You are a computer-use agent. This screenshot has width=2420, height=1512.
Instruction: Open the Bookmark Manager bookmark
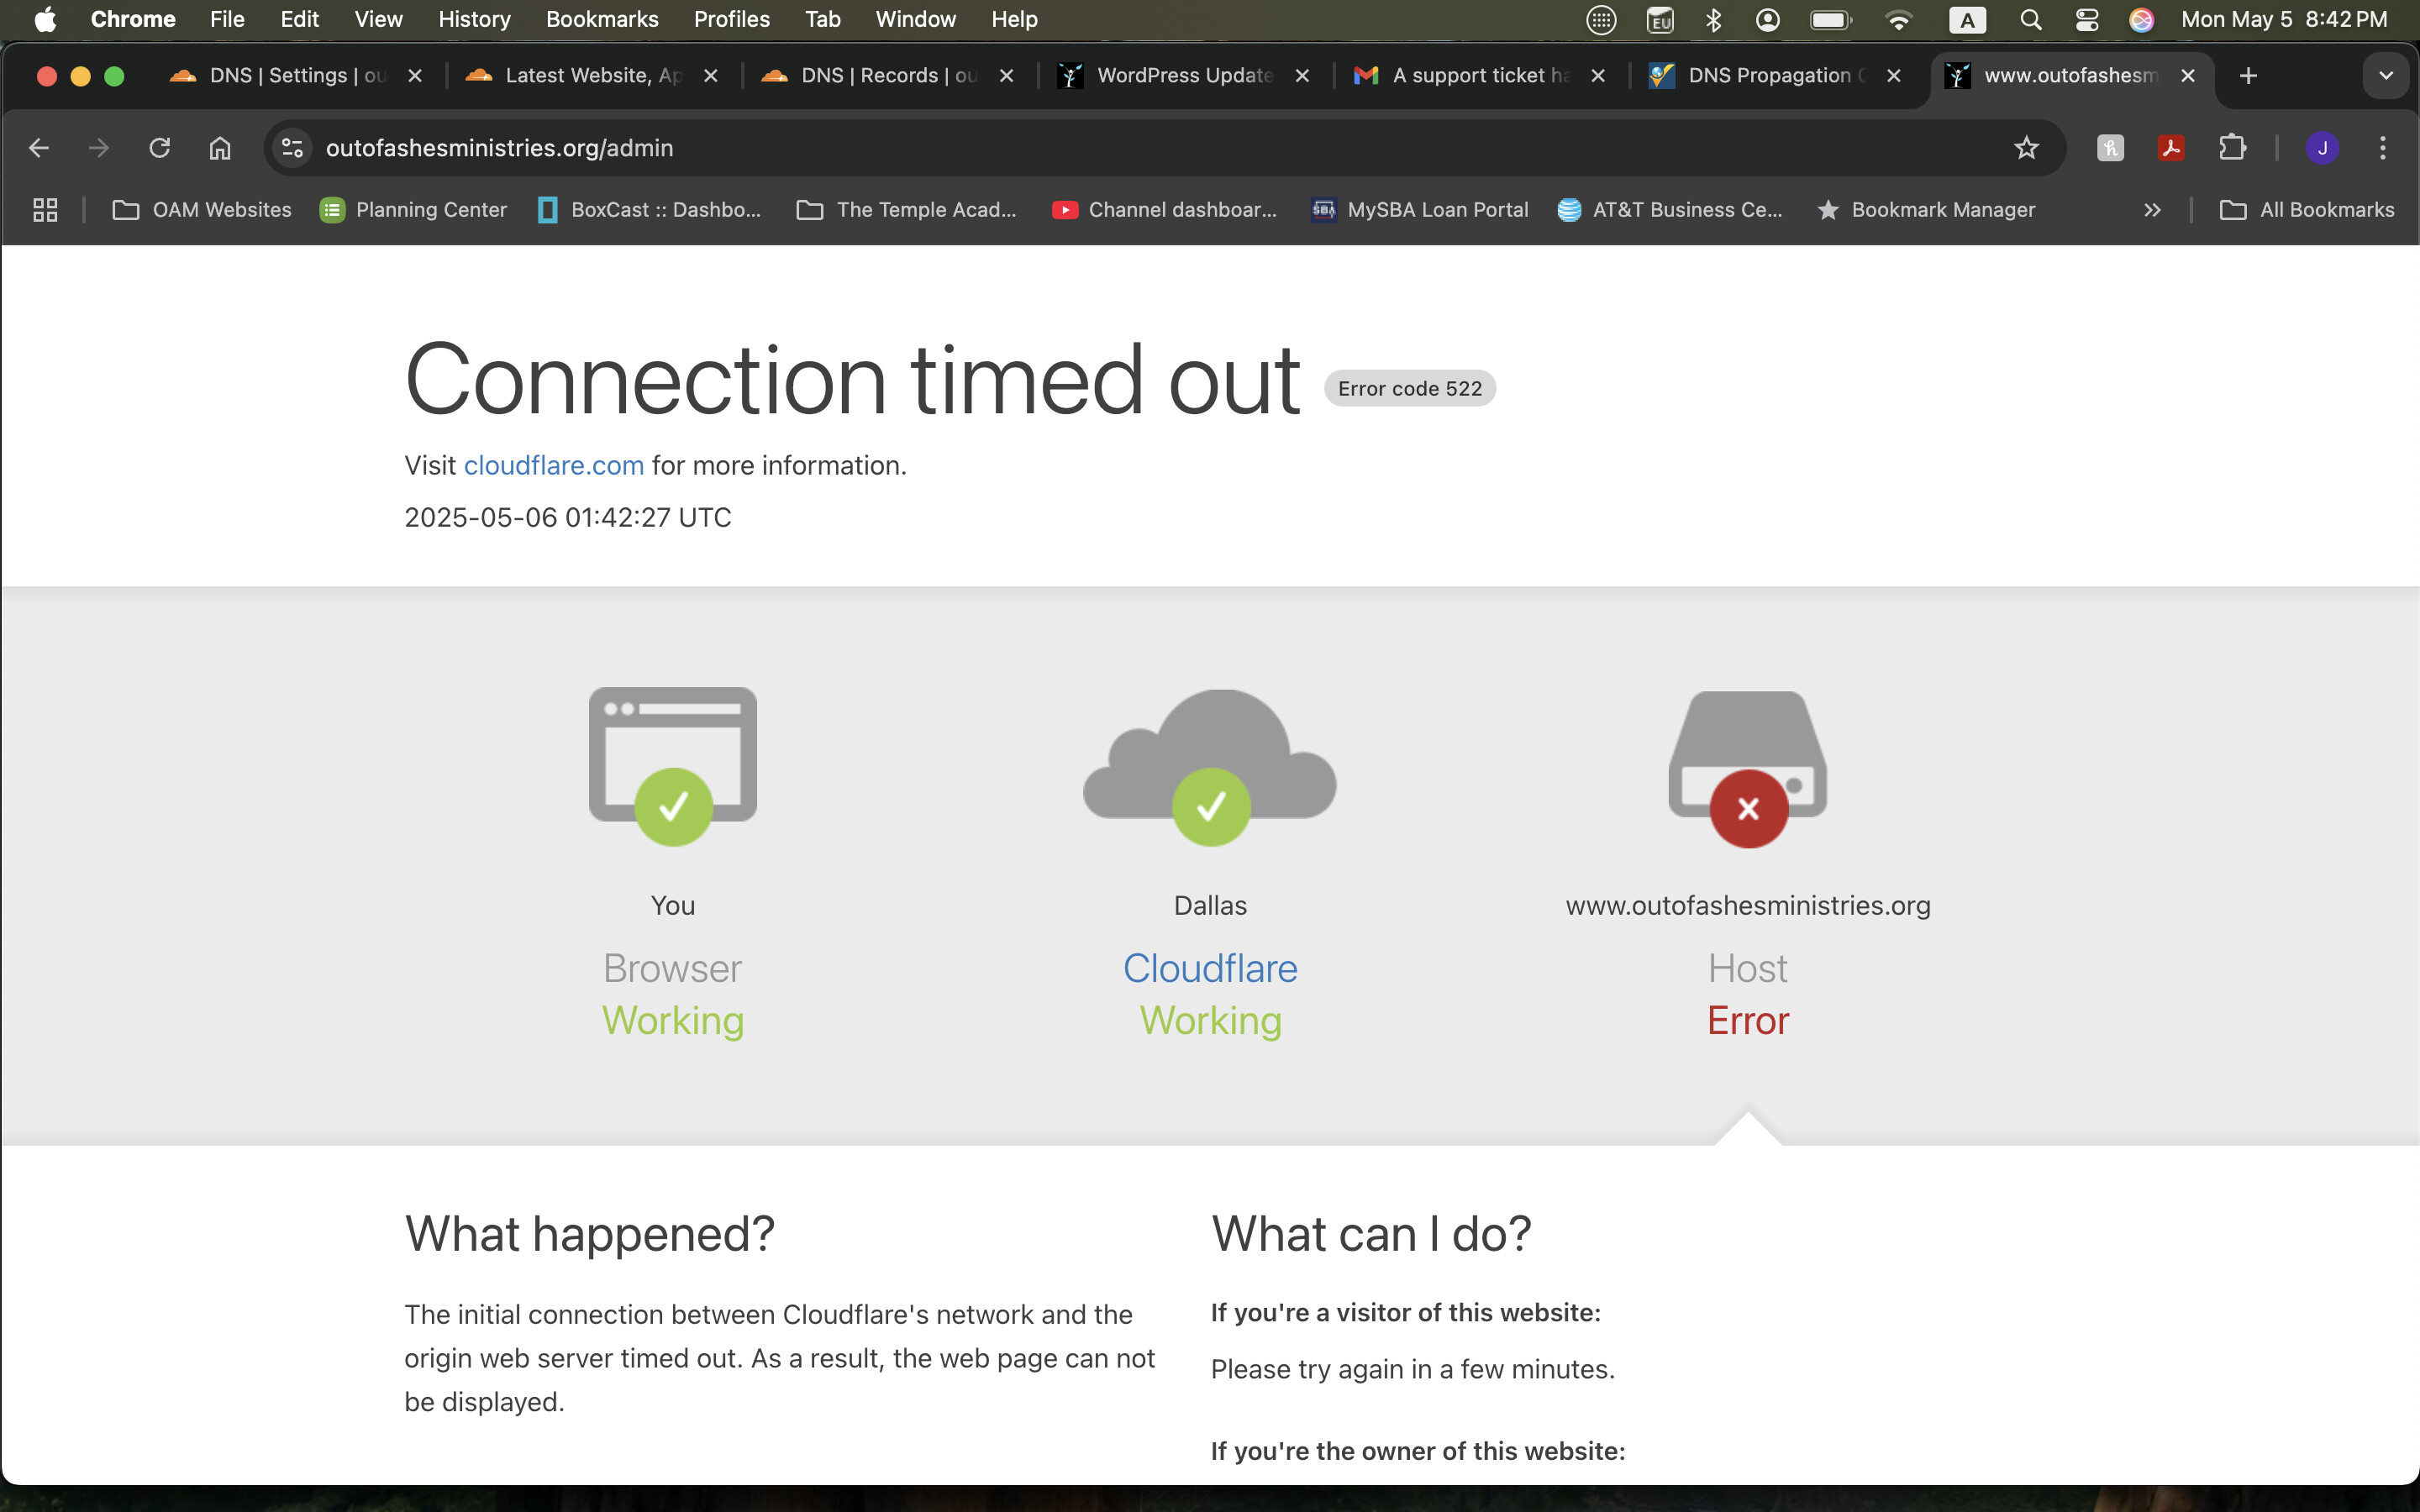(x=1926, y=210)
